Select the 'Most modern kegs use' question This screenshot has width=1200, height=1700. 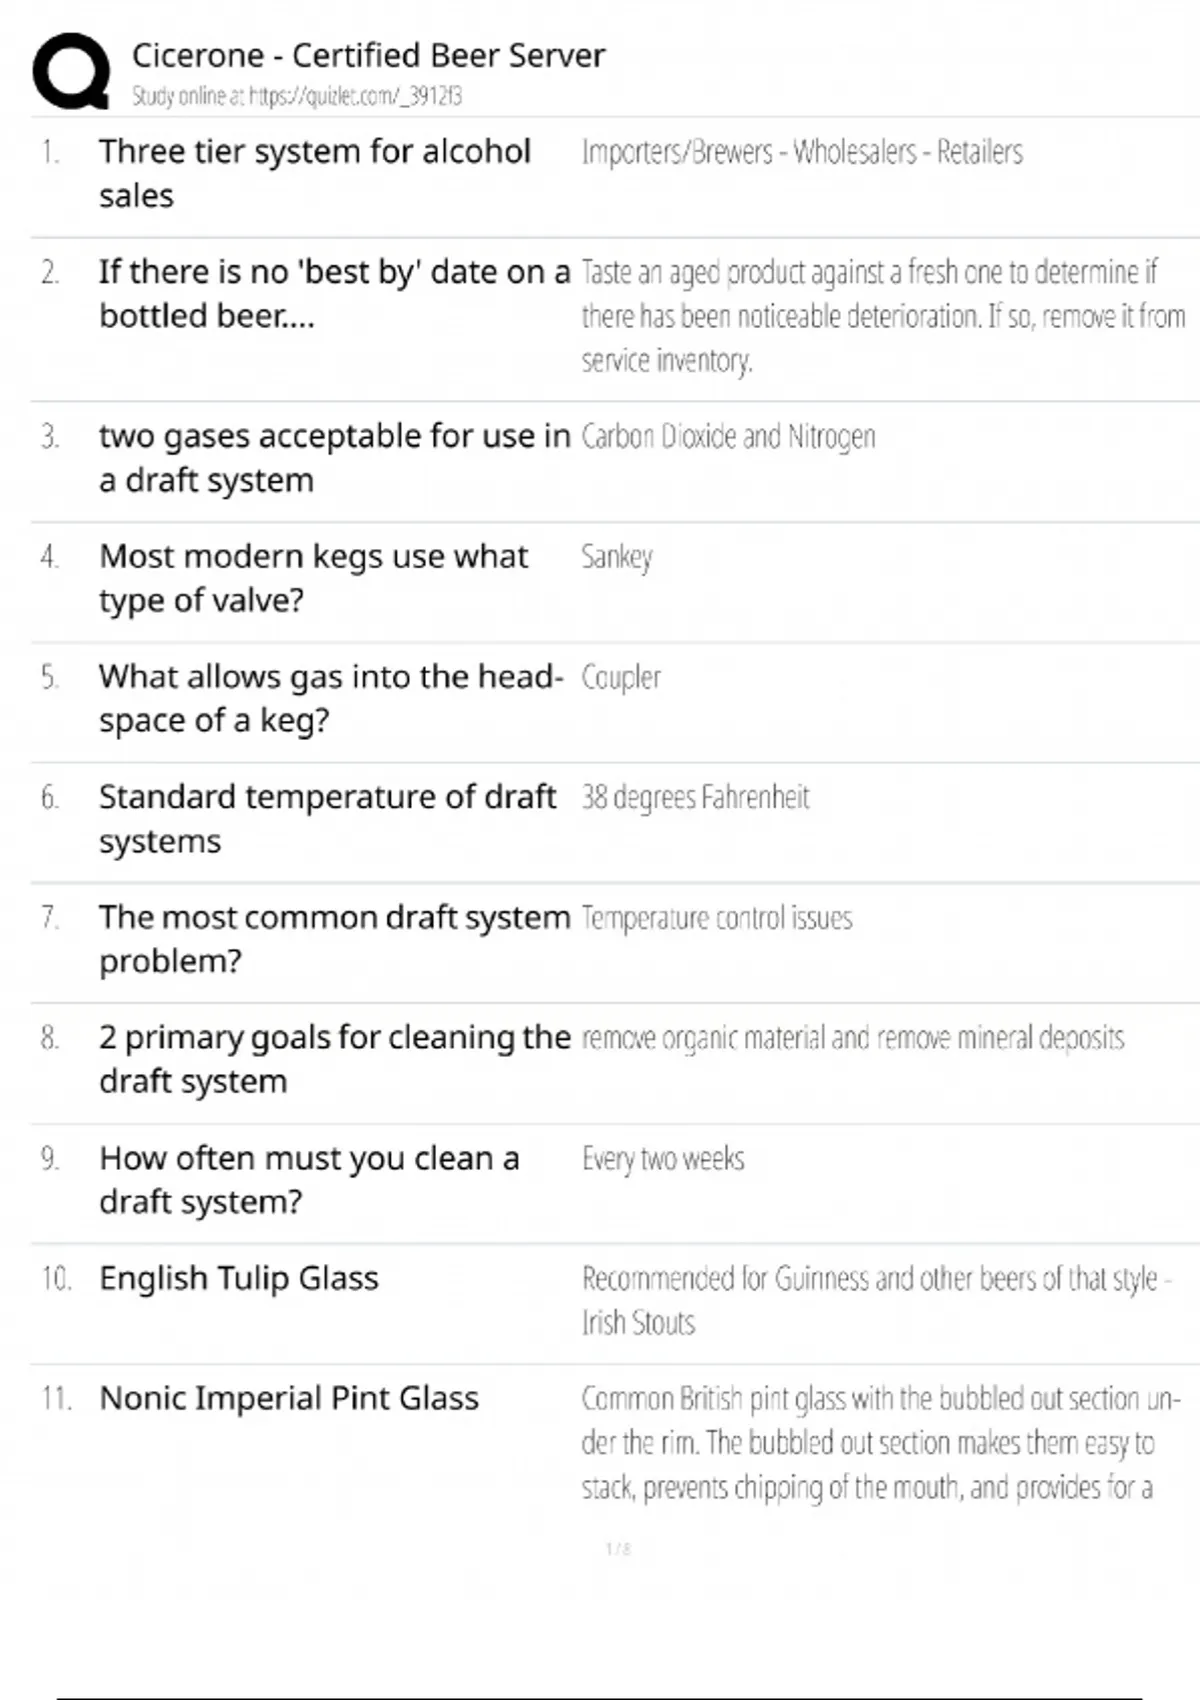(313, 578)
